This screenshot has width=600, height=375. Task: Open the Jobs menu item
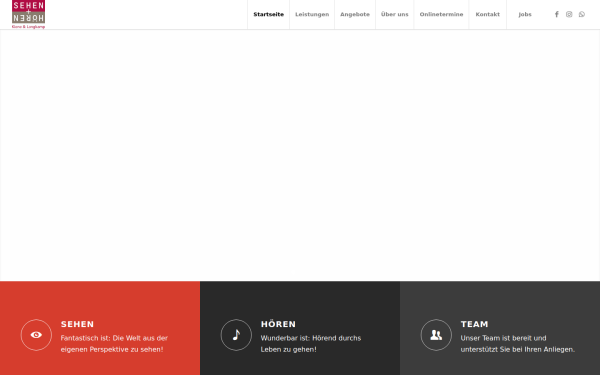[x=525, y=14]
